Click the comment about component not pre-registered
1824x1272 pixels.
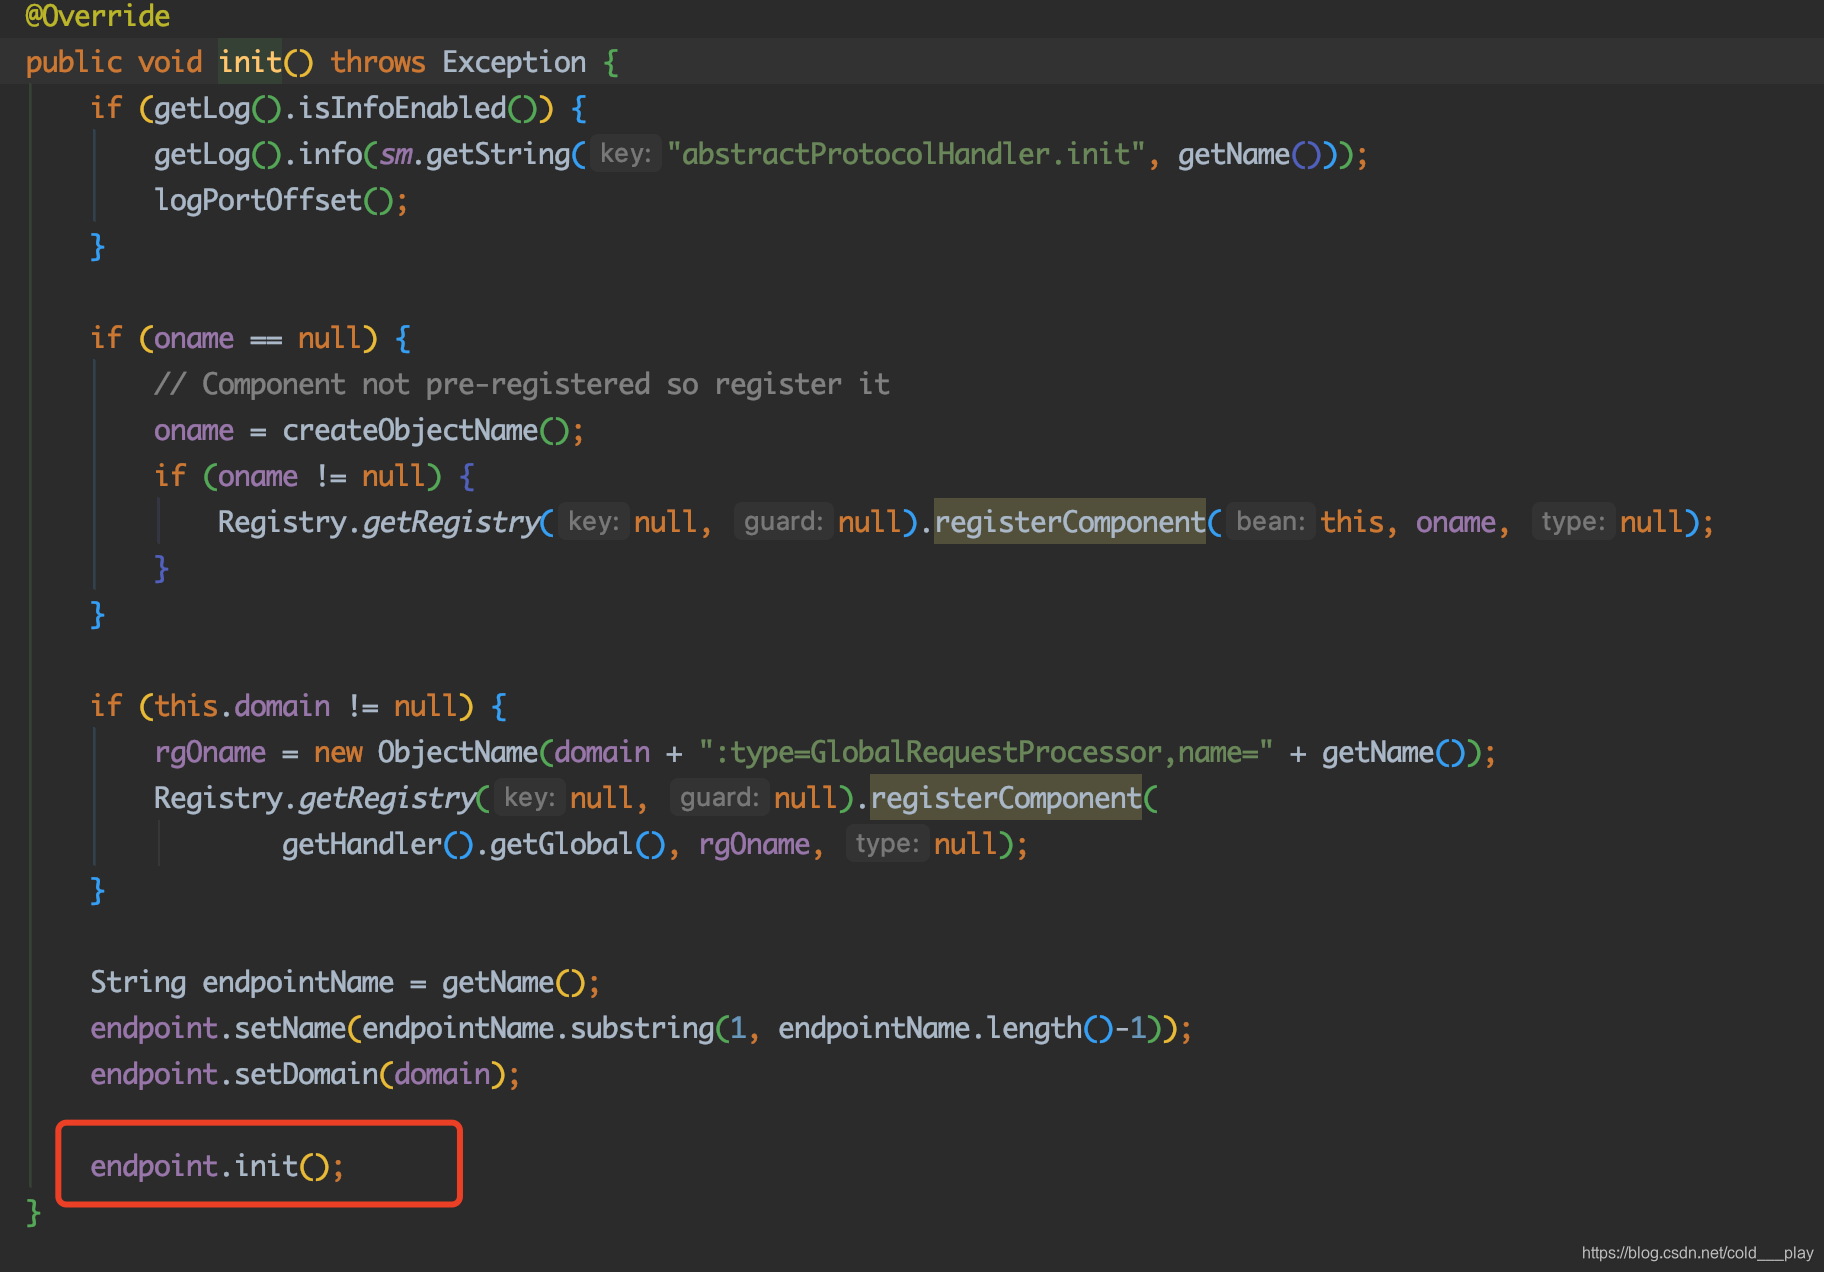(522, 384)
